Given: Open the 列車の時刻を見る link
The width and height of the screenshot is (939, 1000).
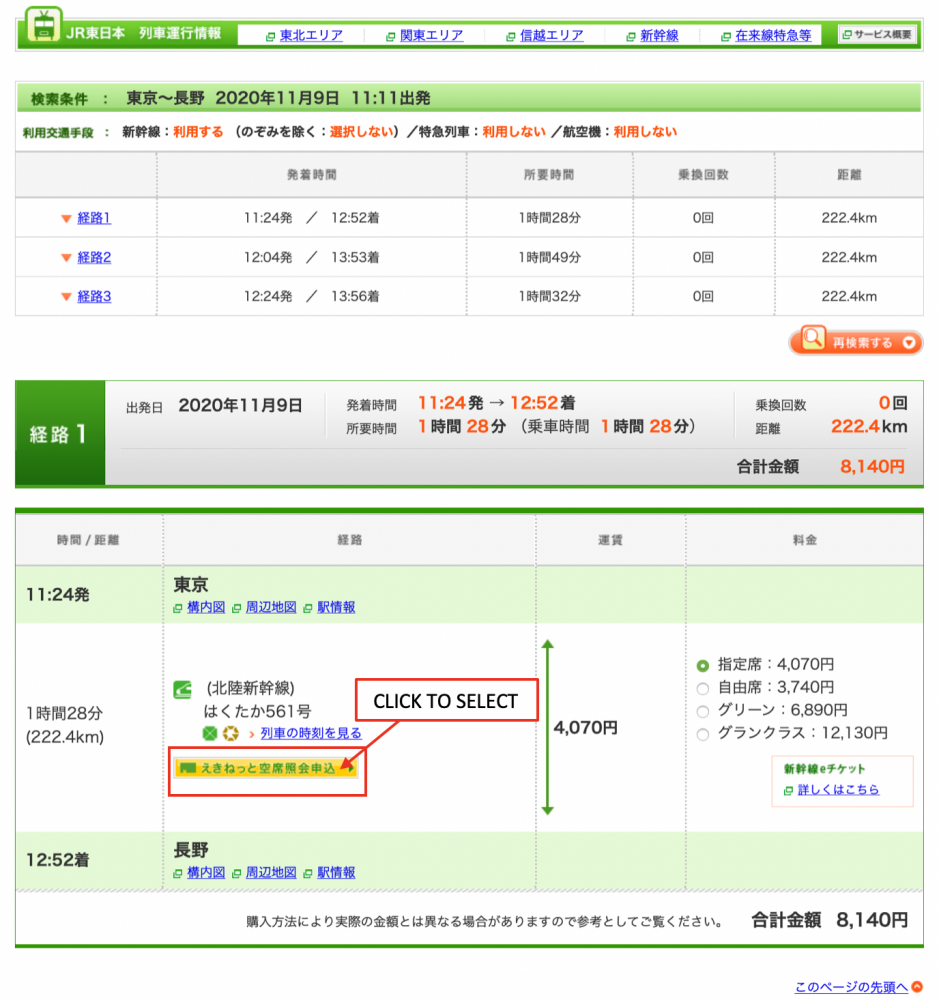Looking at the screenshot, I should coord(311,734).
